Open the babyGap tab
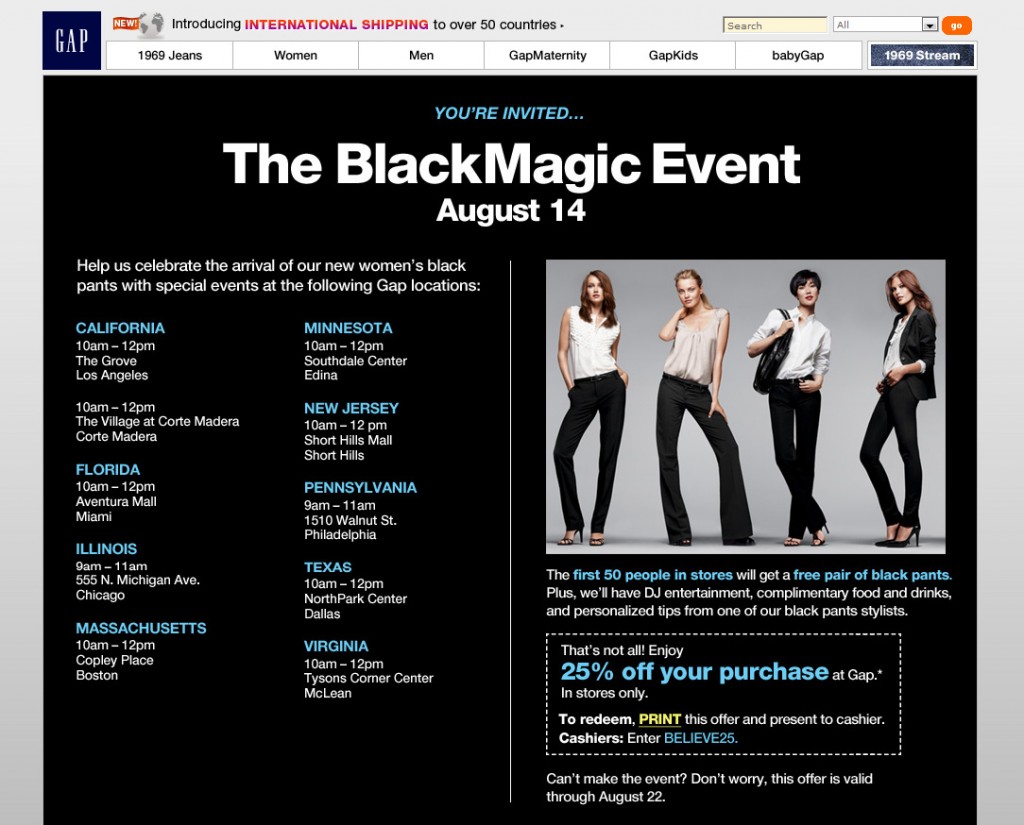1024x825 pixels. [x=798, y=56]
